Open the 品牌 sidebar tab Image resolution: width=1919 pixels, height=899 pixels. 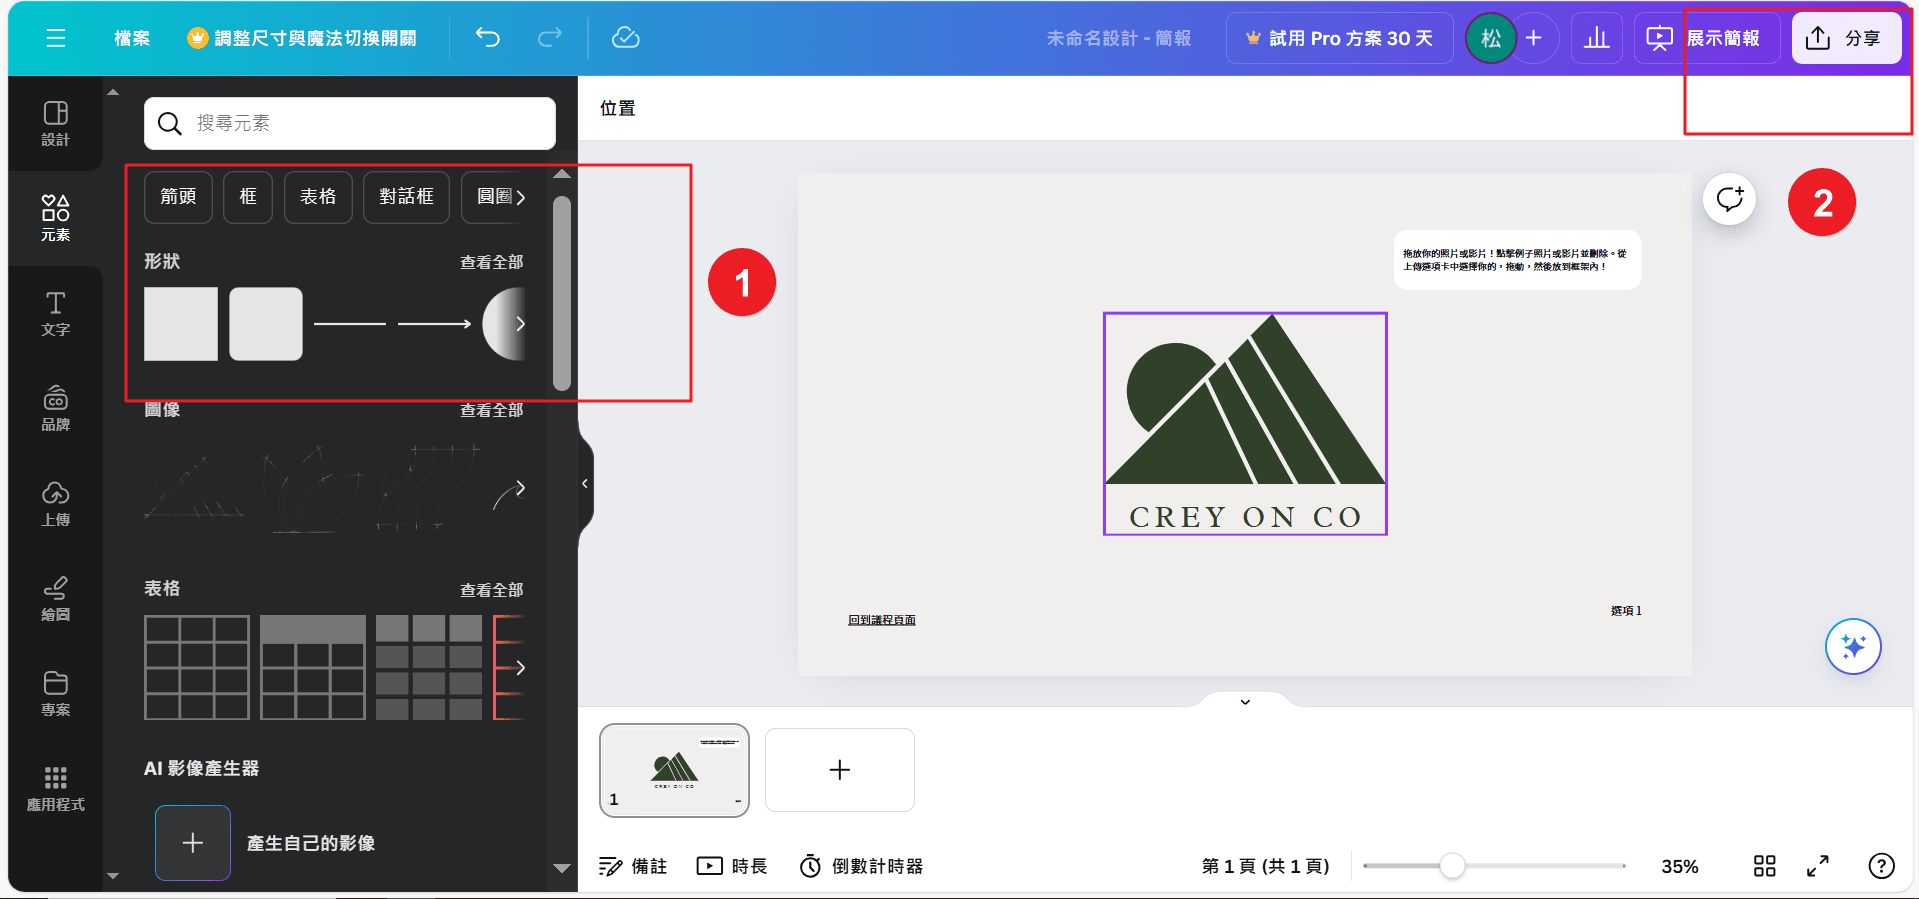[x=56, y=408]
